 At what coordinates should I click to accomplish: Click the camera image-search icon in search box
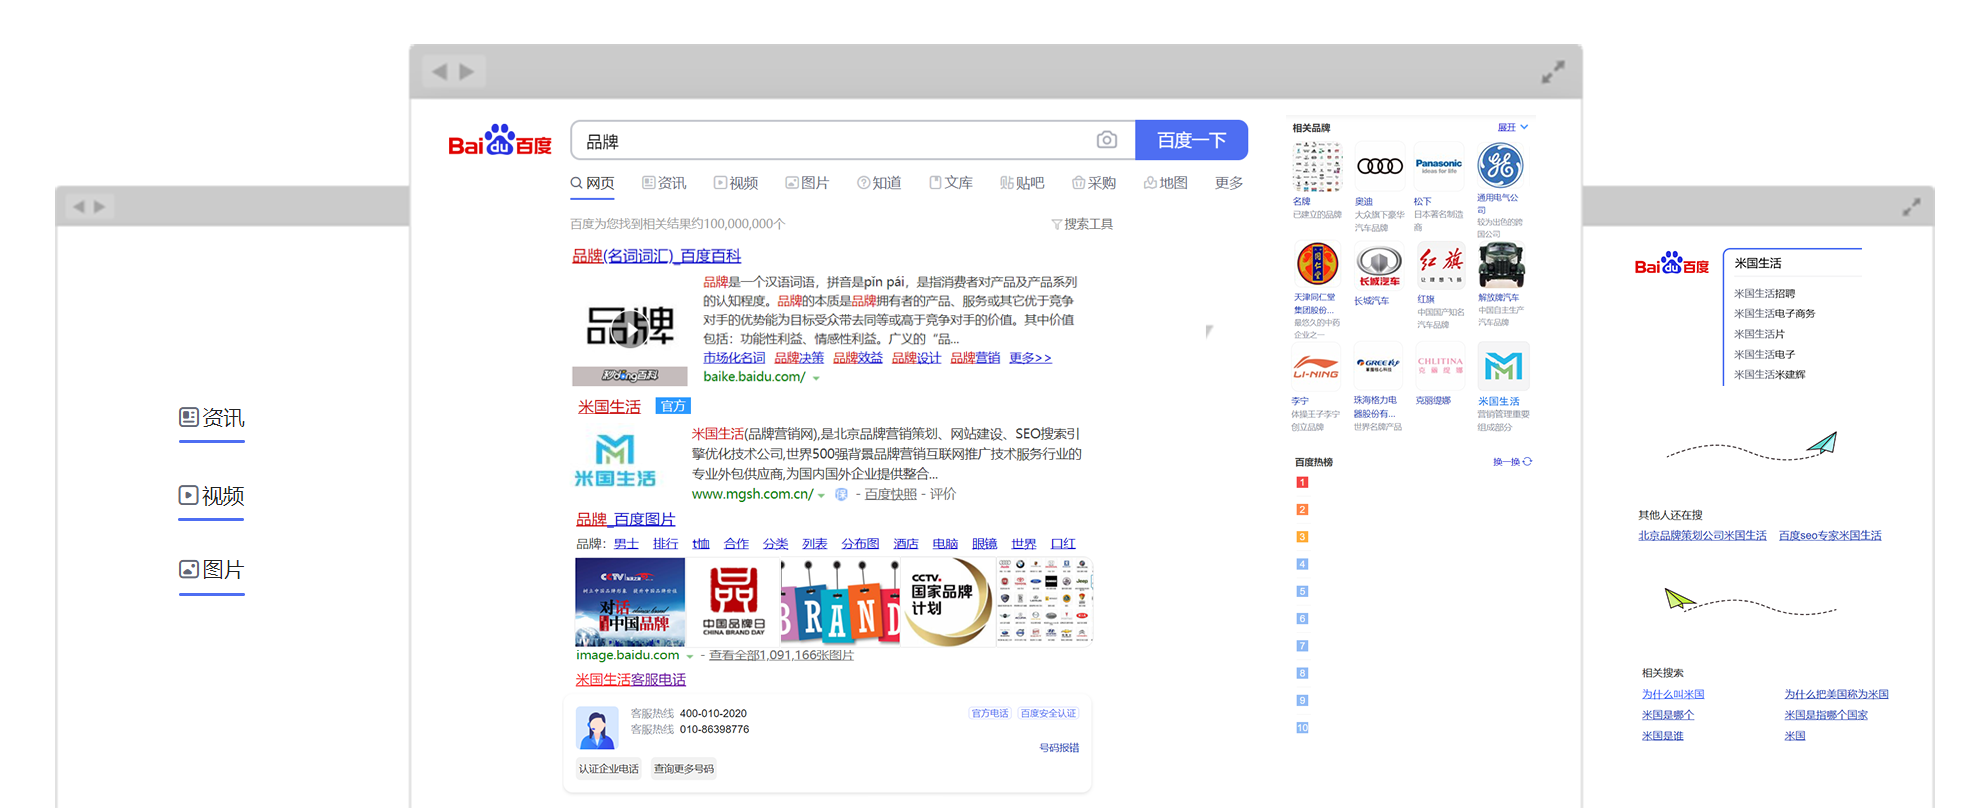pos(1106,140)
